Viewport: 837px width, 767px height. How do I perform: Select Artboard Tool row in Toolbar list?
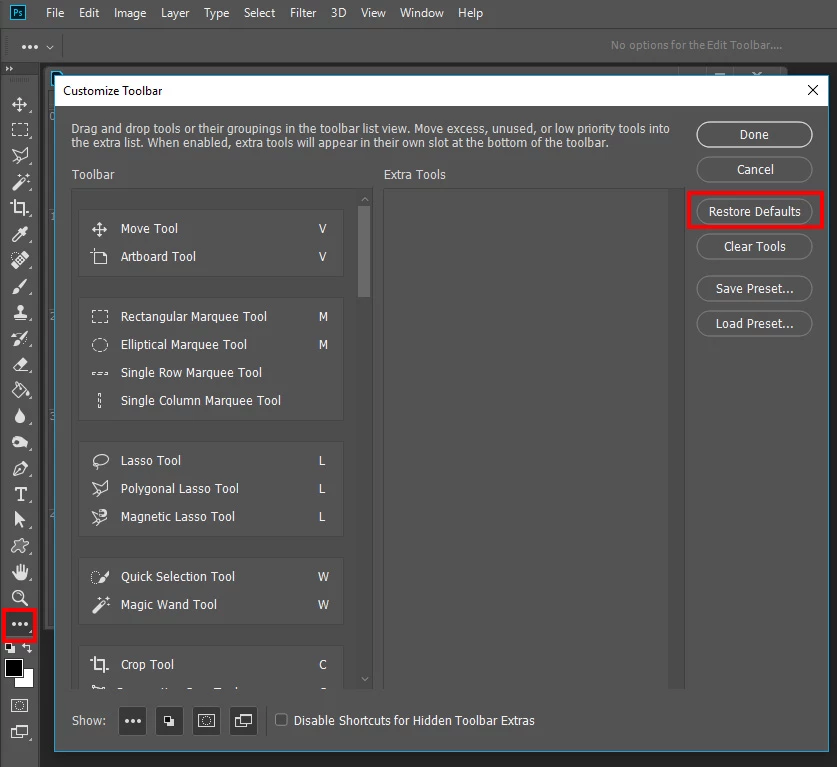(x=211, y=257)
